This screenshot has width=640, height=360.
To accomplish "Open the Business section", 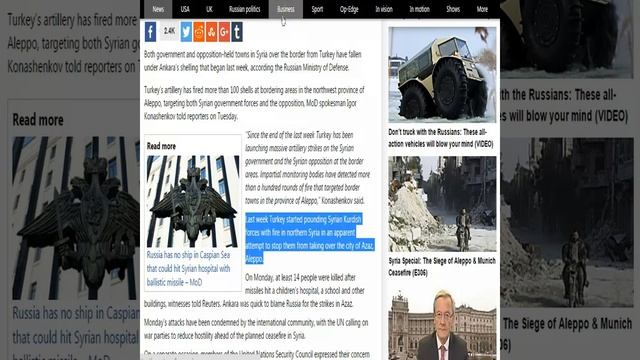I will [x=286, y=9].
